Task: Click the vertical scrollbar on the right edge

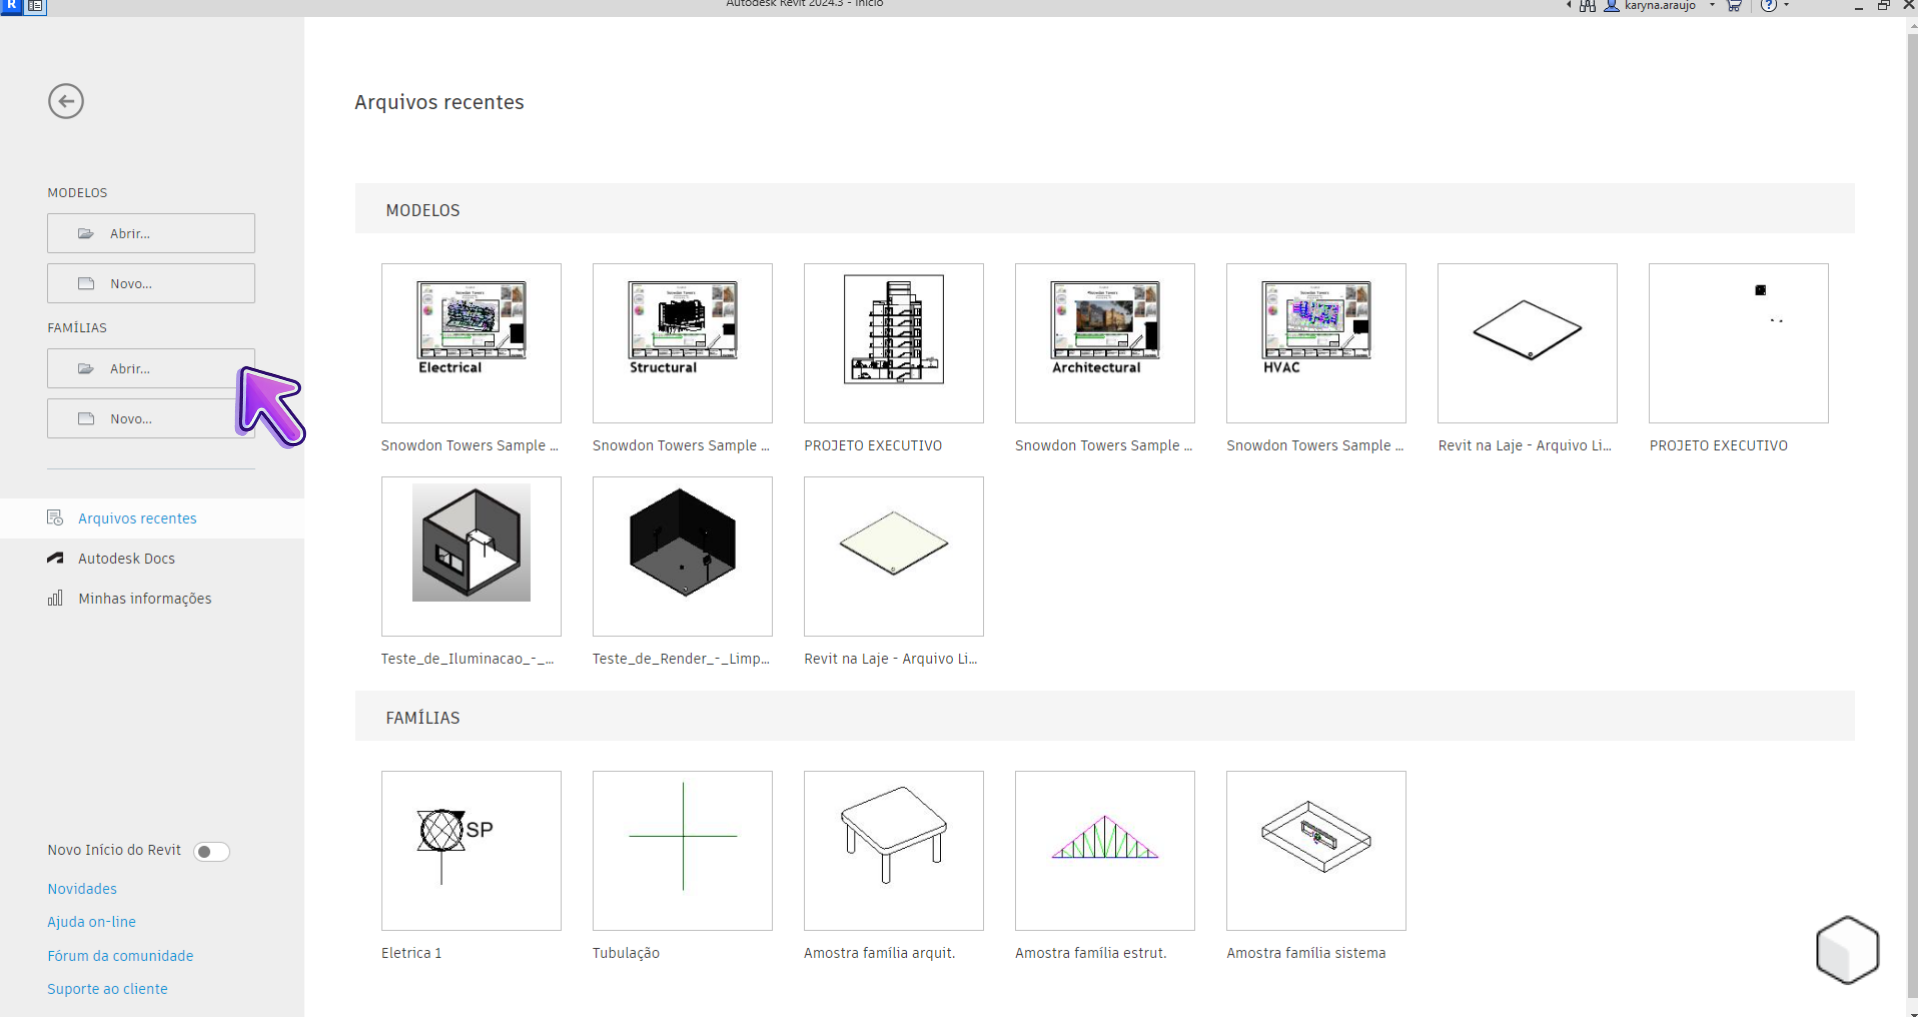Action: [1912, 515]
